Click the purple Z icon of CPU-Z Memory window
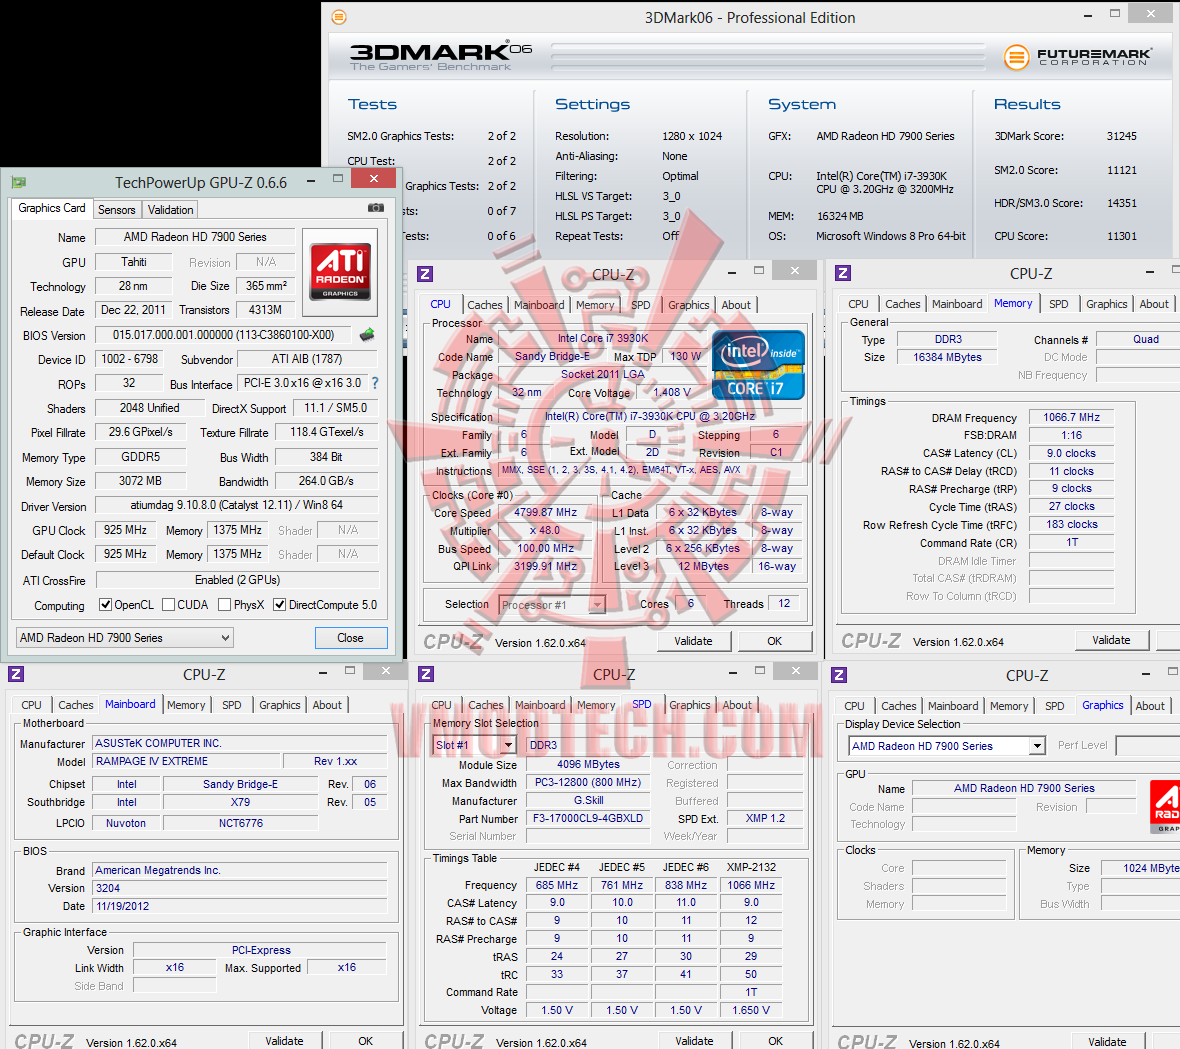This screenshot has height=1049, width=1180. click(x=843, y=273)
